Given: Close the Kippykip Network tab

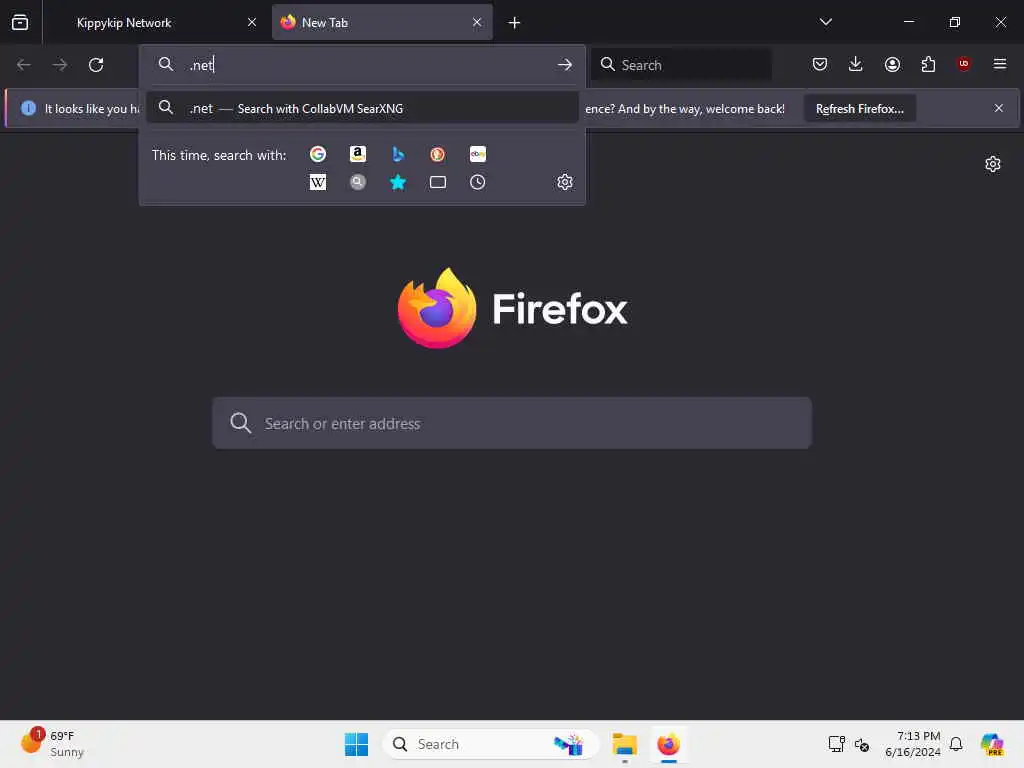Looking at the screenshot, I should coord(252,22).
